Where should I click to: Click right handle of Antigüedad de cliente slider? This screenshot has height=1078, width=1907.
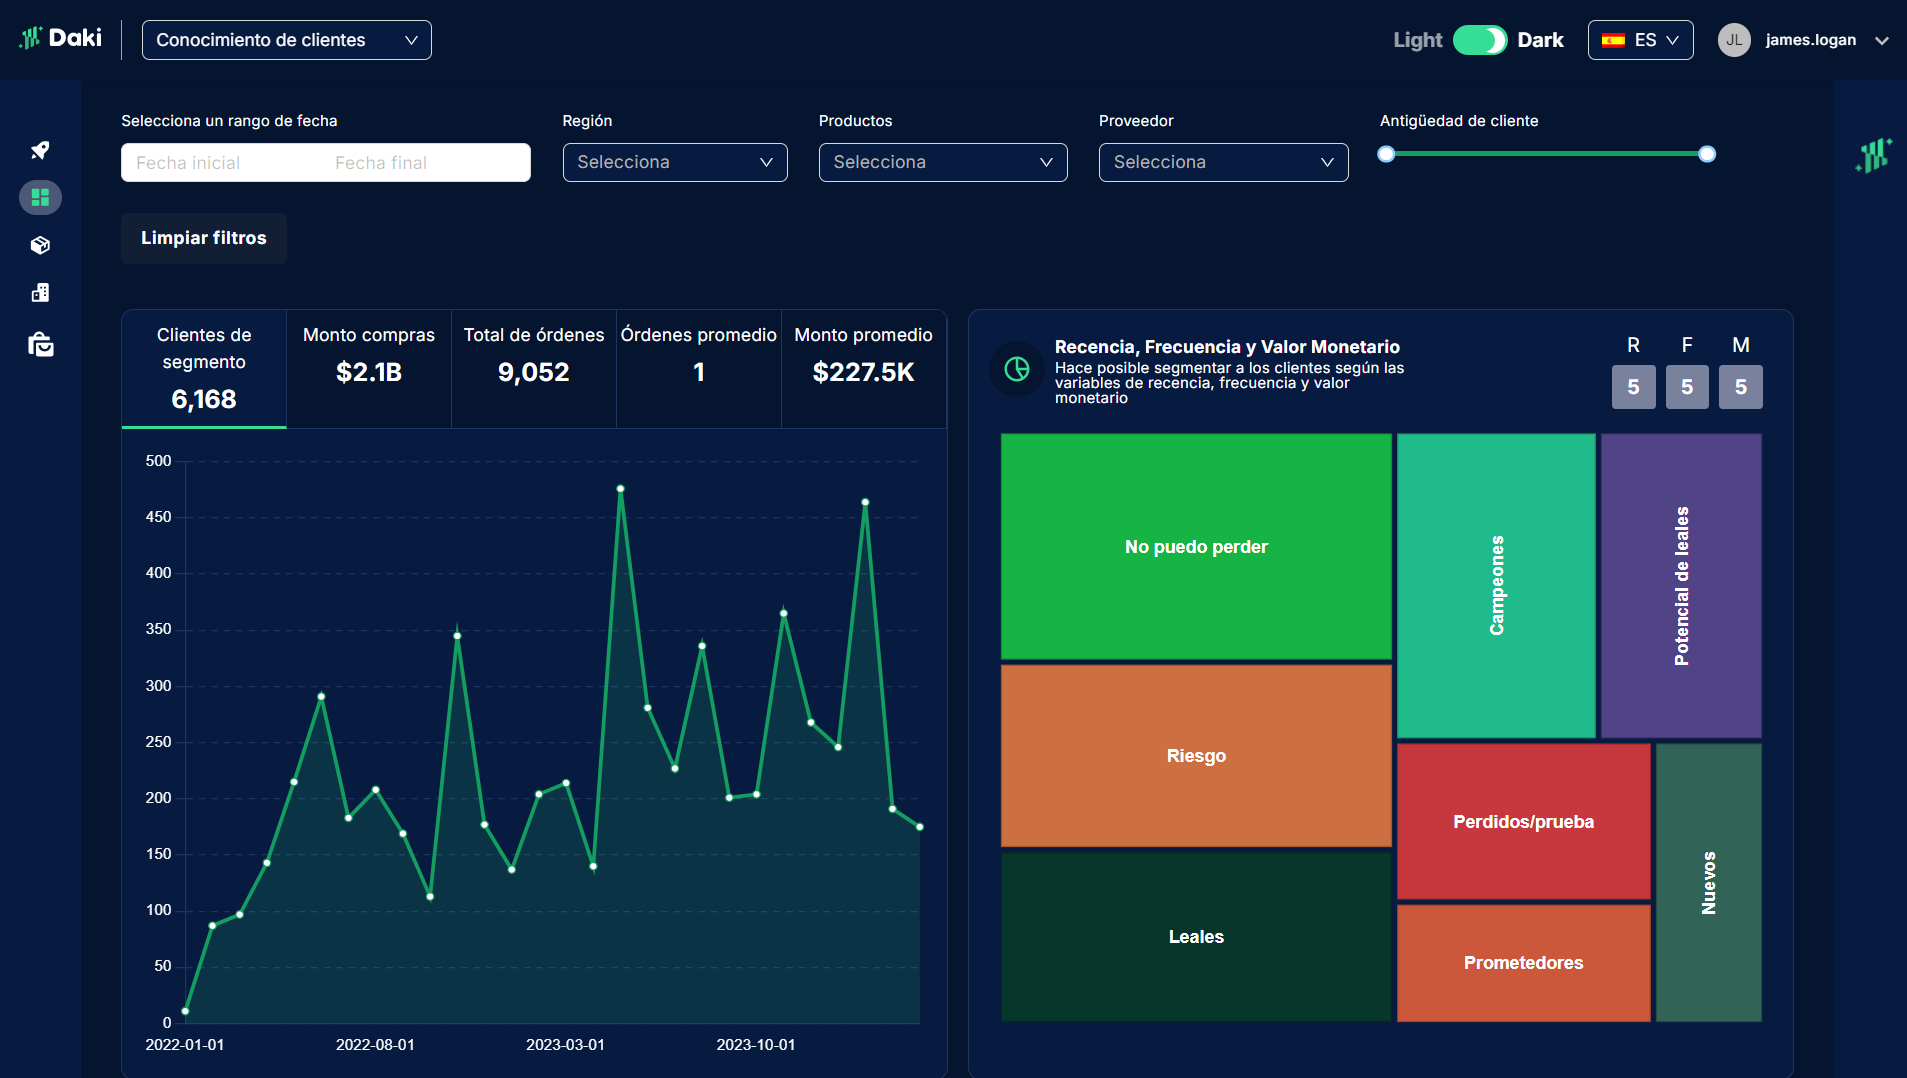(x=1707, y=154)
